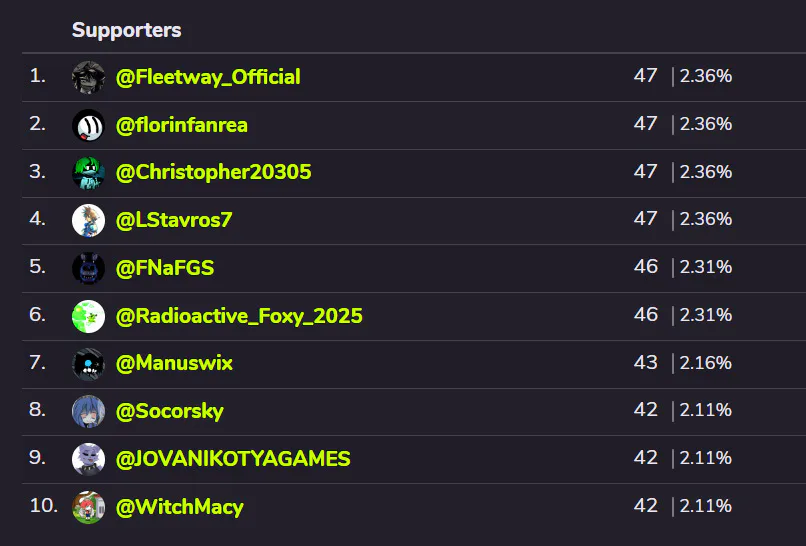Visit the @florinfanrea username link
The height and width of the screenshot is (546, 806).
[181, 125]
